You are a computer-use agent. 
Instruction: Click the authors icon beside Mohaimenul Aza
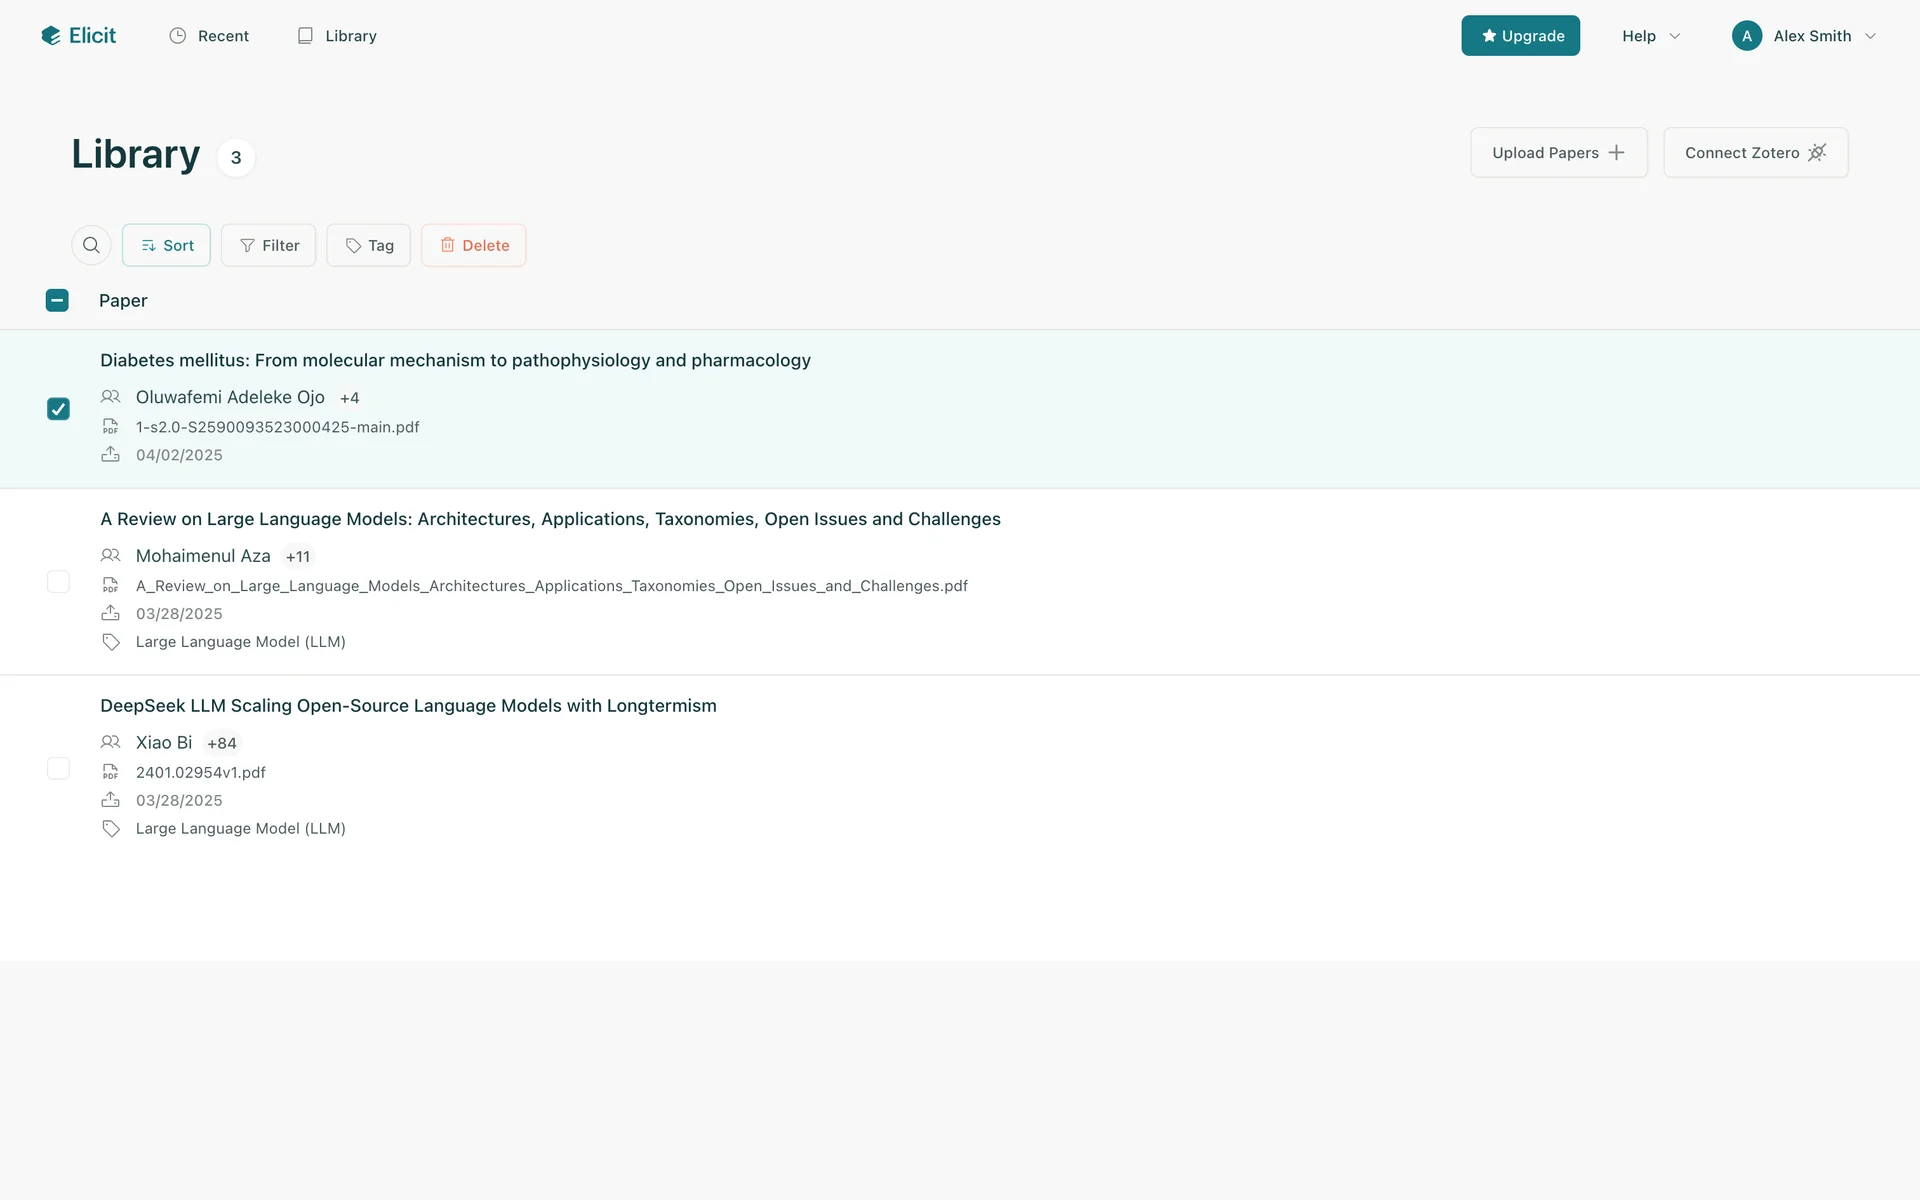[111, 556]
